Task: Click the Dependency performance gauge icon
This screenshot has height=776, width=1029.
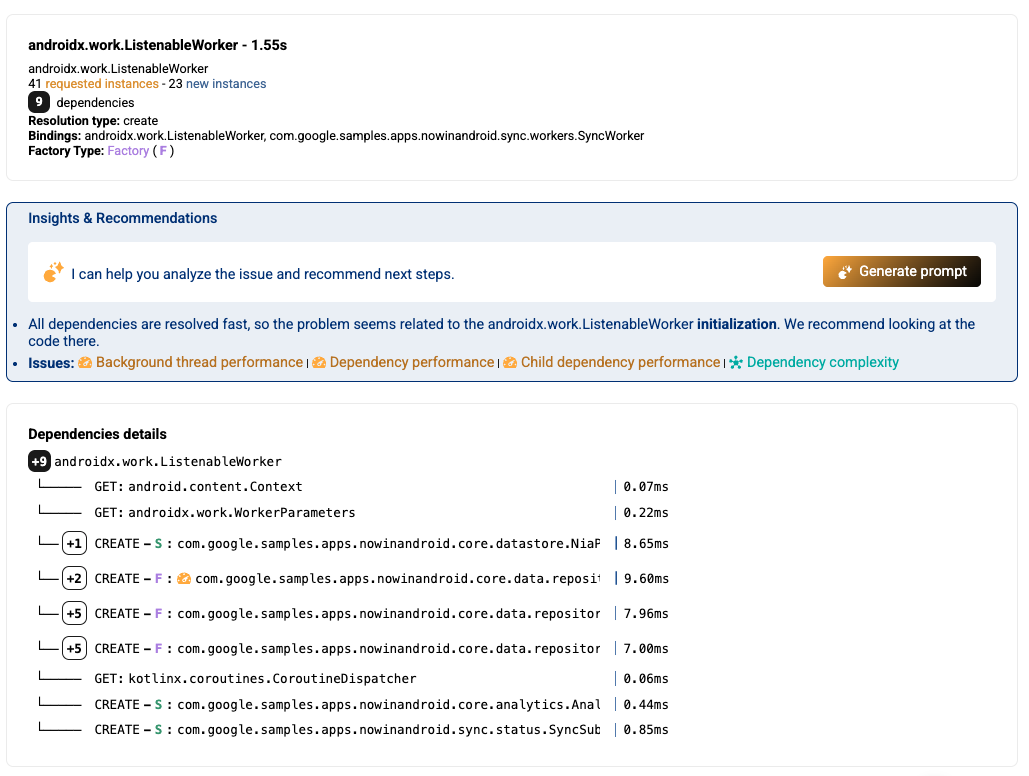Action: tap(319, 363)
